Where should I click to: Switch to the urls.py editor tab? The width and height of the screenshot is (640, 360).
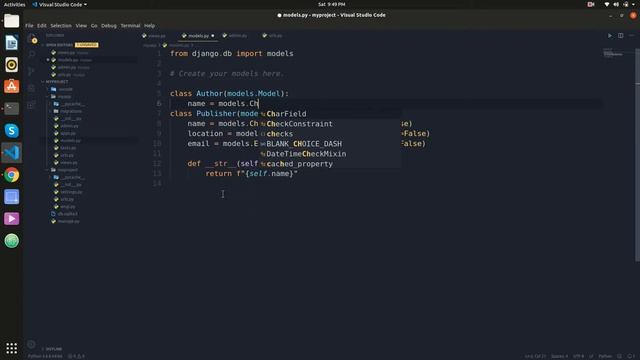[275, 36]
